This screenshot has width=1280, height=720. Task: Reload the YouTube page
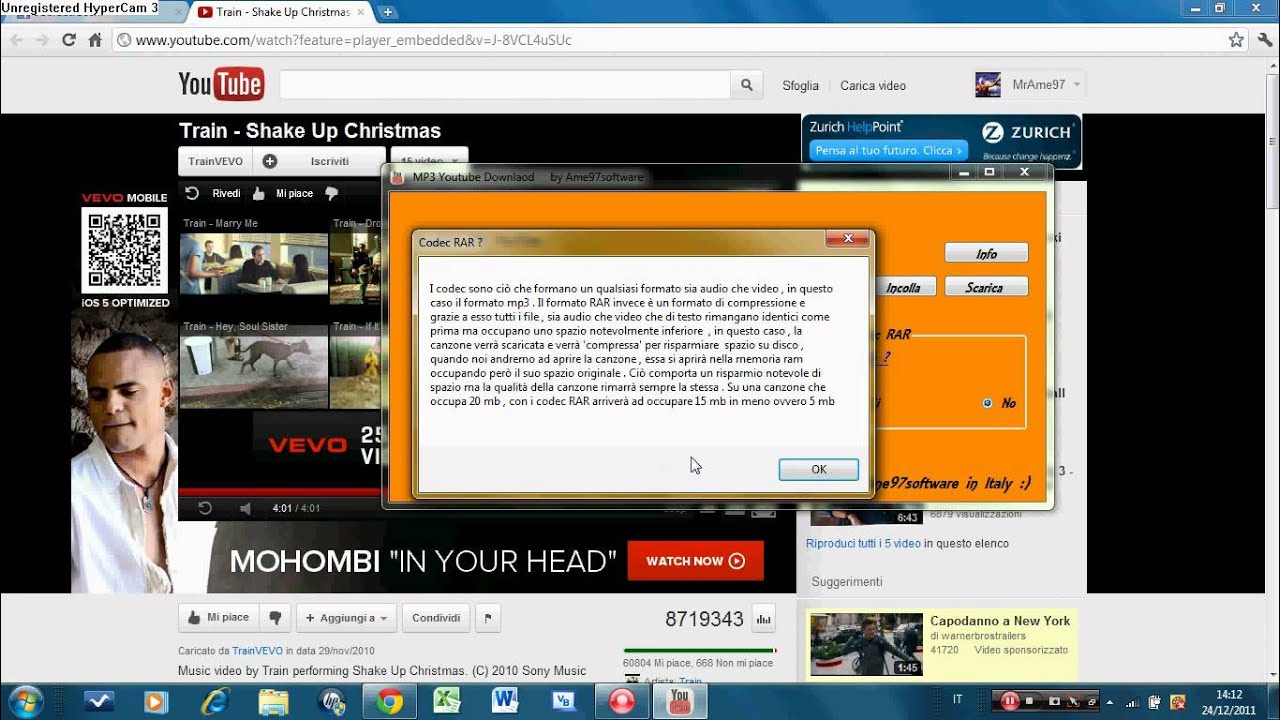pyautogui.click(x=69, y=40)
